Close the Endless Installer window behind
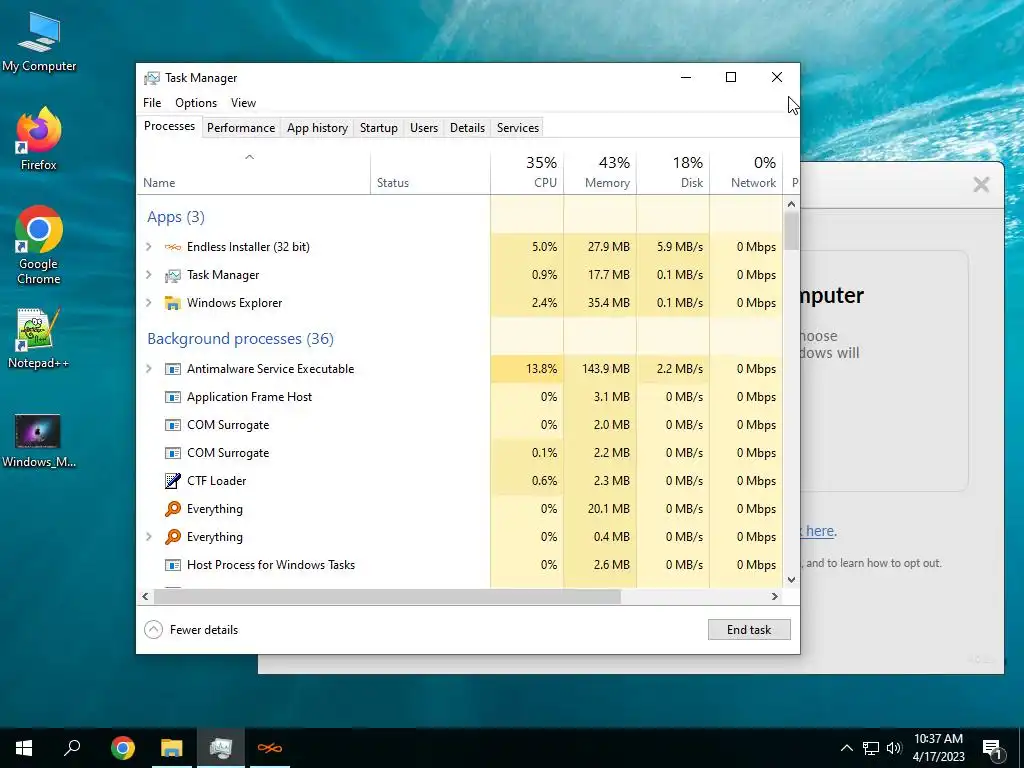This screenshot has height=768, width=1024. tap(981, 185)
